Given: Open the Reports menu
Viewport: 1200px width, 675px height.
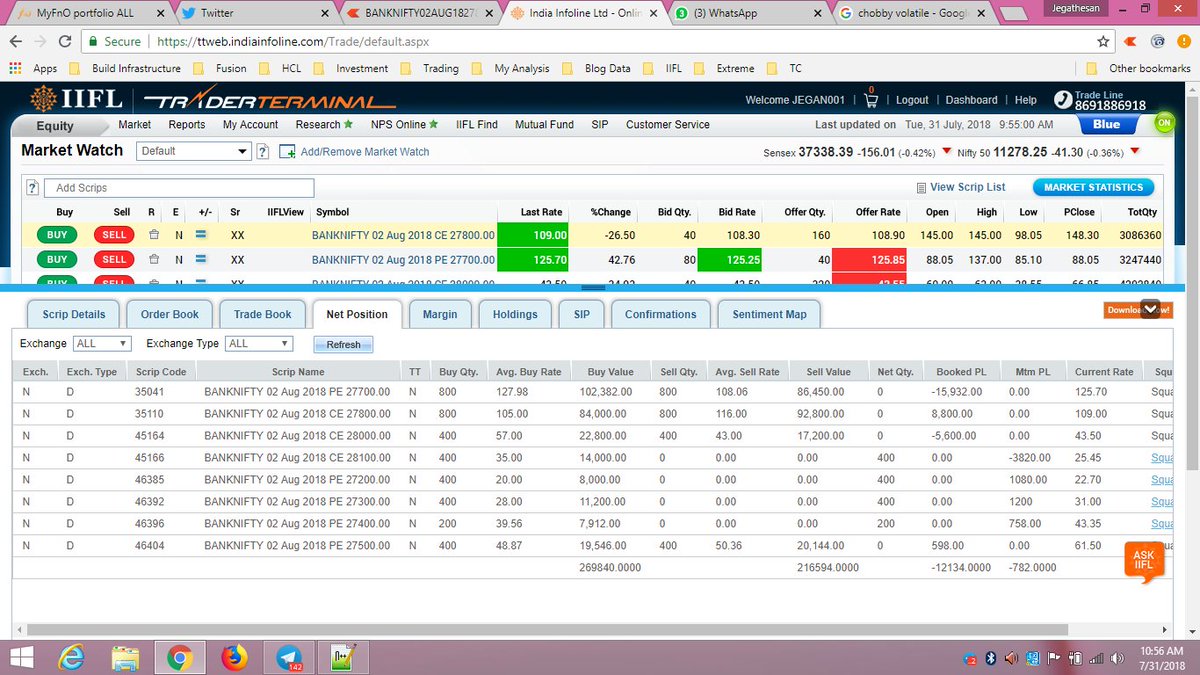Looking at the screenshot, I should [187, 125].
